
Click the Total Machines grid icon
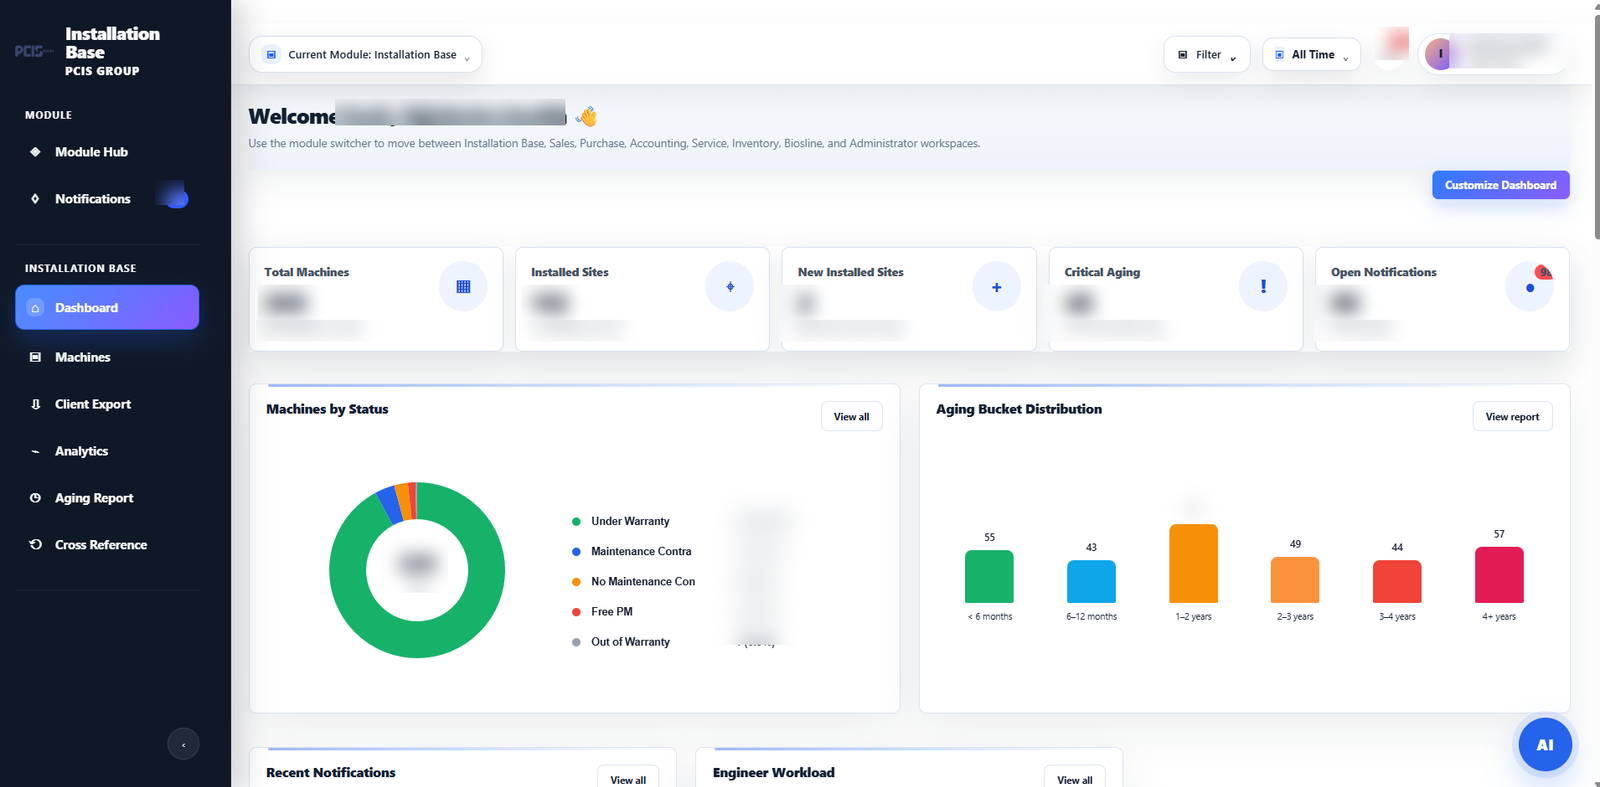(x=463, y=287)
